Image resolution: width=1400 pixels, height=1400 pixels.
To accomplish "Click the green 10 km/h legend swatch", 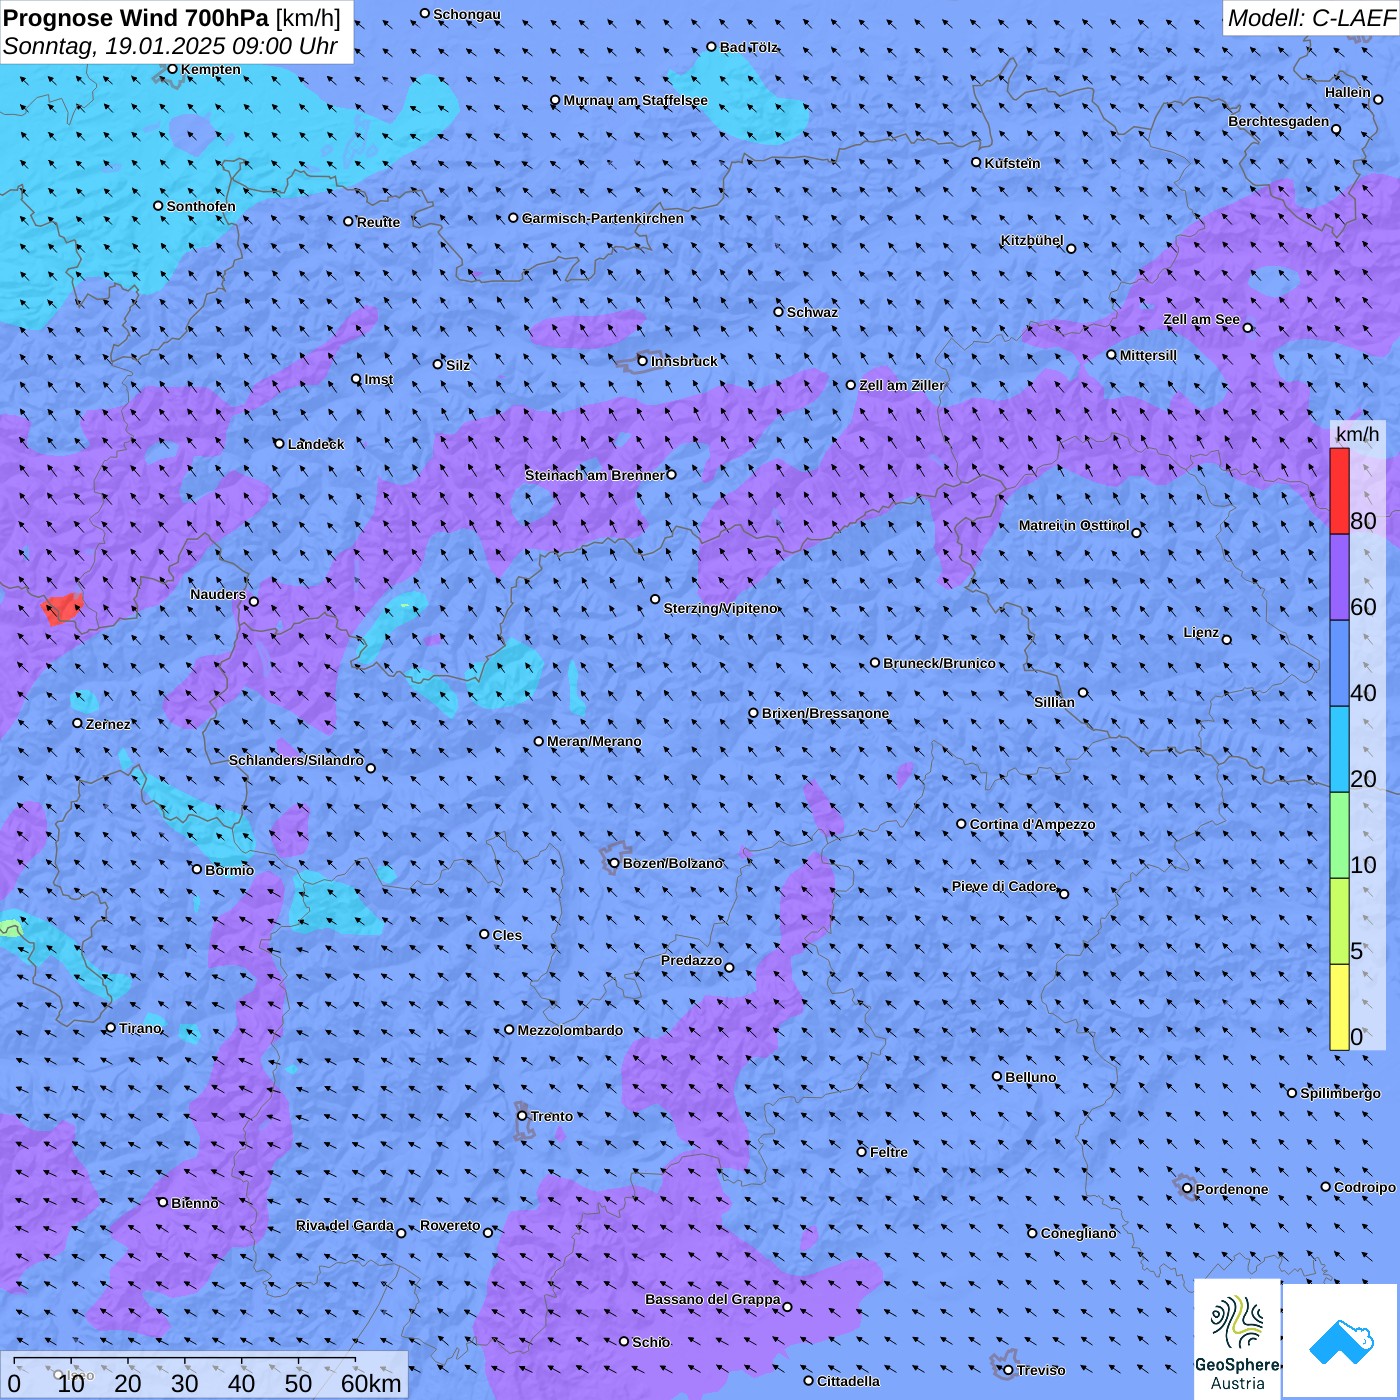I will coord(1339,835).
